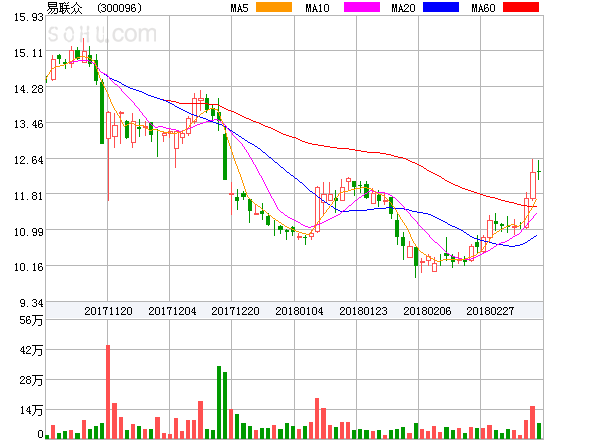Screen dimensions: 600x440
Task: Click the red MA60 legend swatch
Action: [521, 7]
